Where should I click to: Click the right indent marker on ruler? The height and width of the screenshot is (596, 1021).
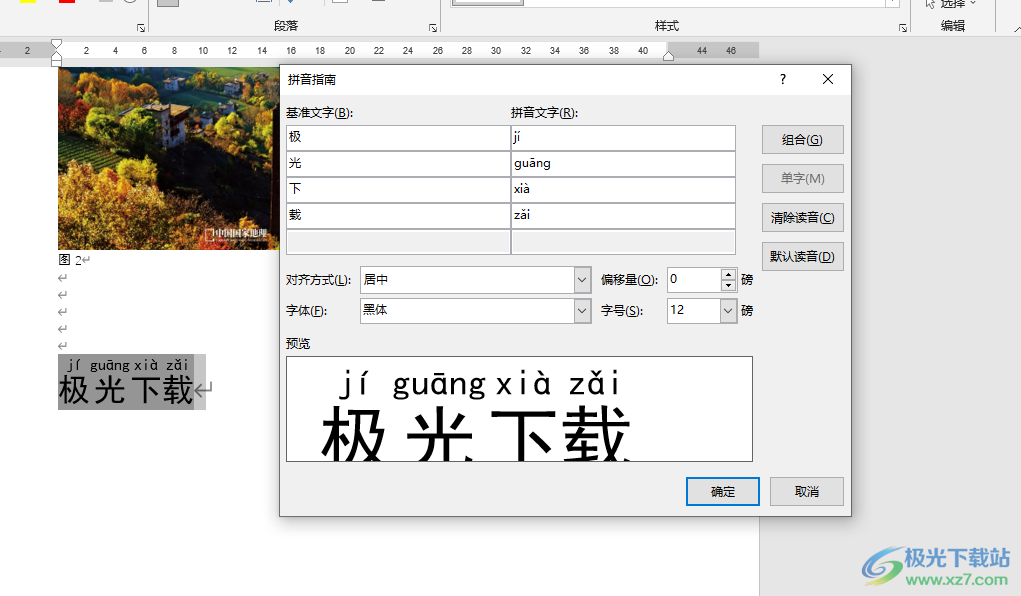click(x=668, y=57)
